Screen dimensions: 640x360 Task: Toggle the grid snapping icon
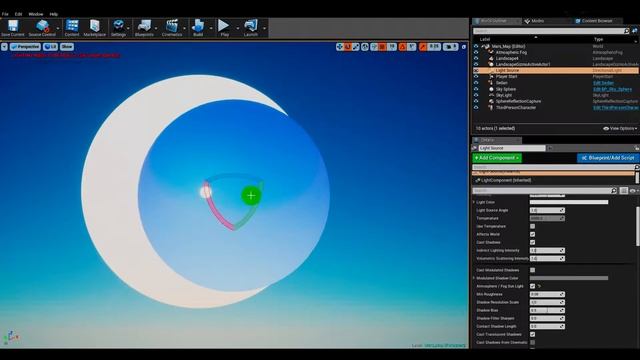pyautogui.click(x=382, y=47)
